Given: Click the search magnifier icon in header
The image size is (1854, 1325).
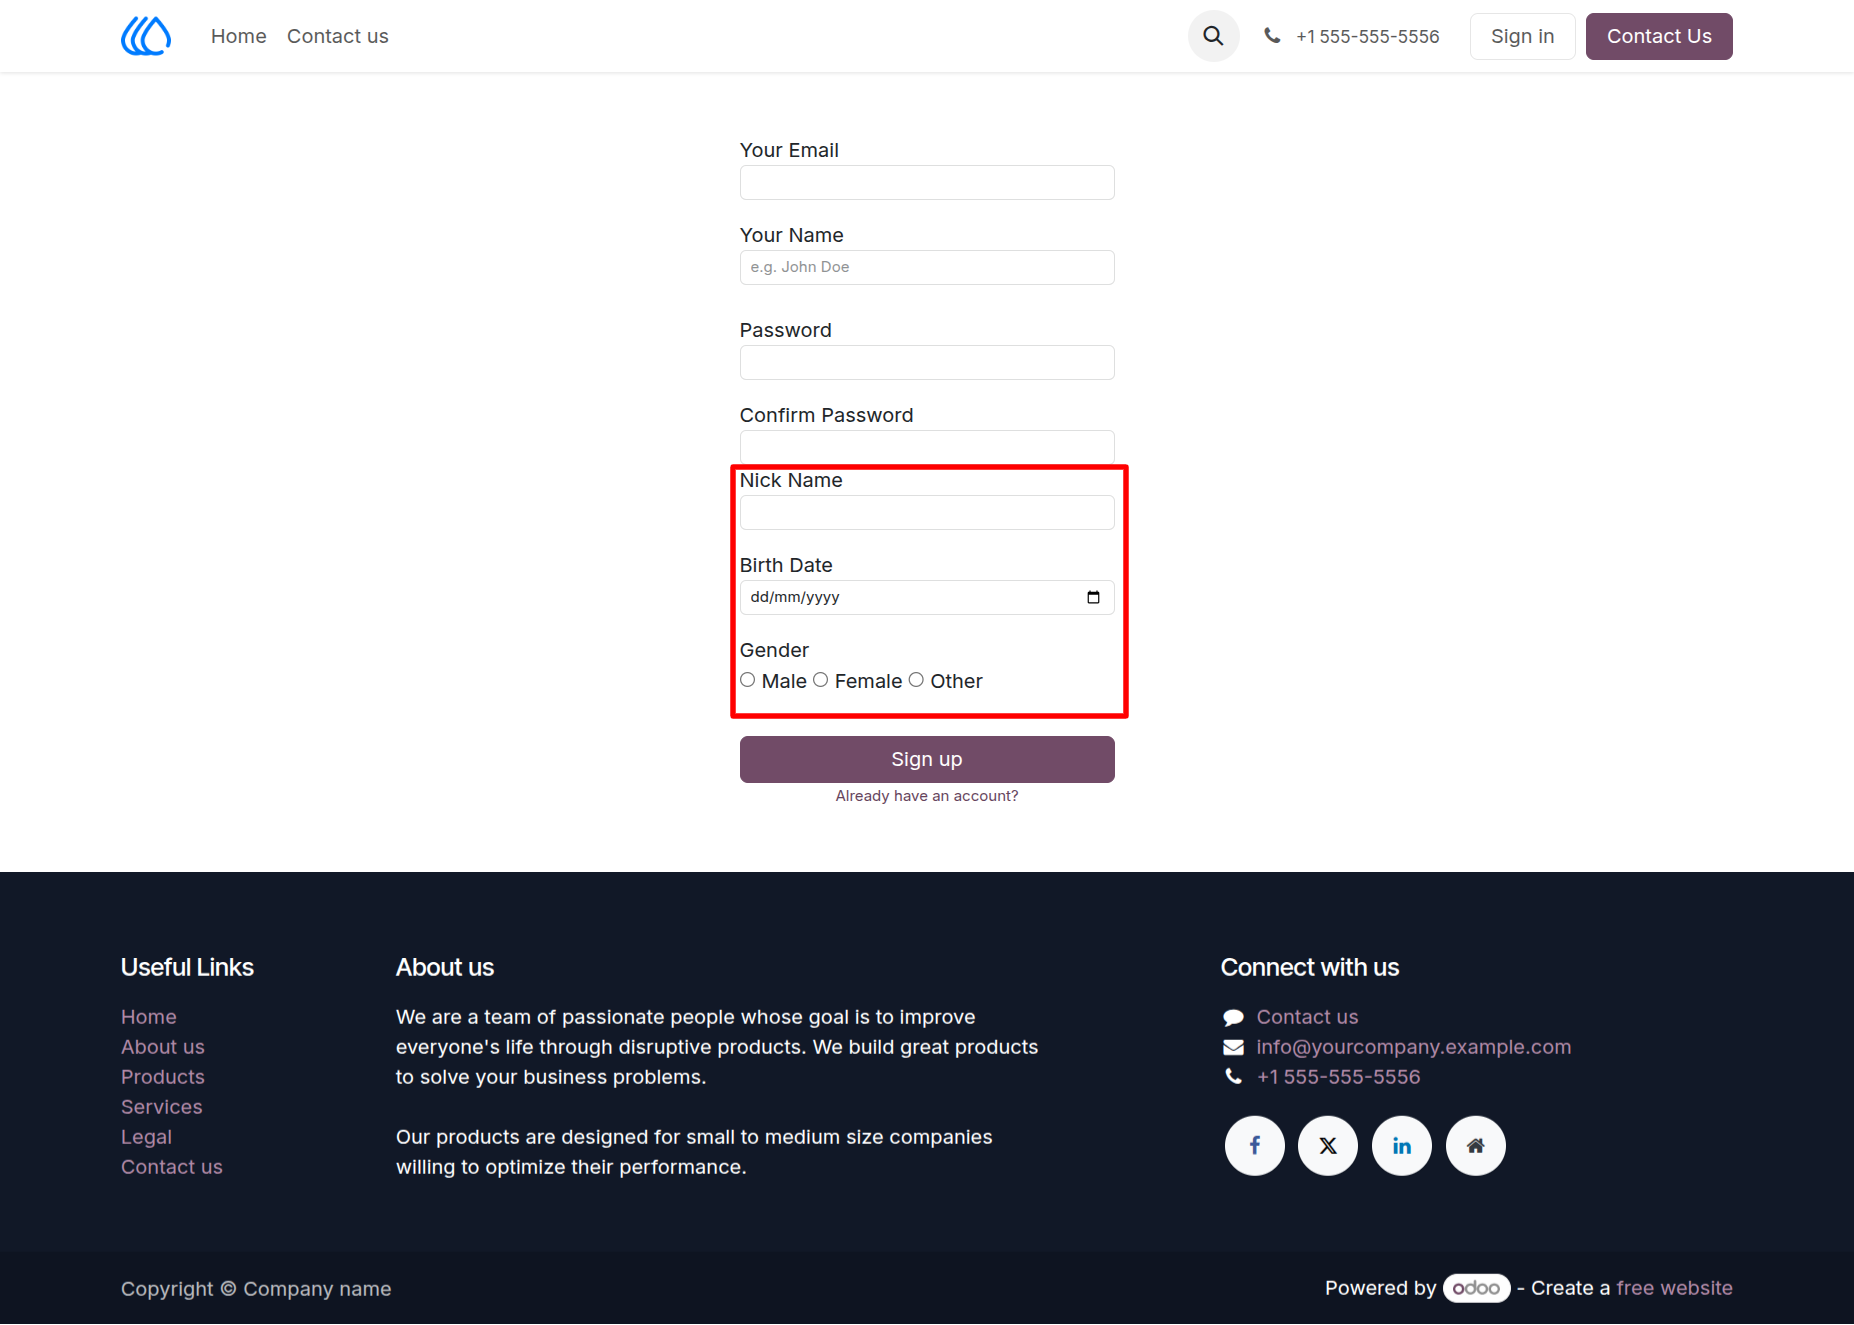Looking at the screenshot, I should [x=1213, y=36].
